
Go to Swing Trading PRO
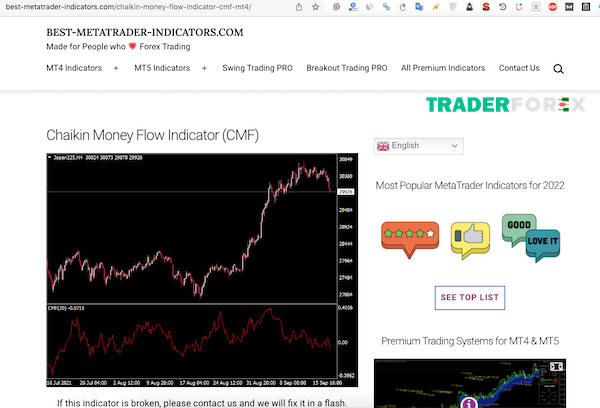[258, 68]
